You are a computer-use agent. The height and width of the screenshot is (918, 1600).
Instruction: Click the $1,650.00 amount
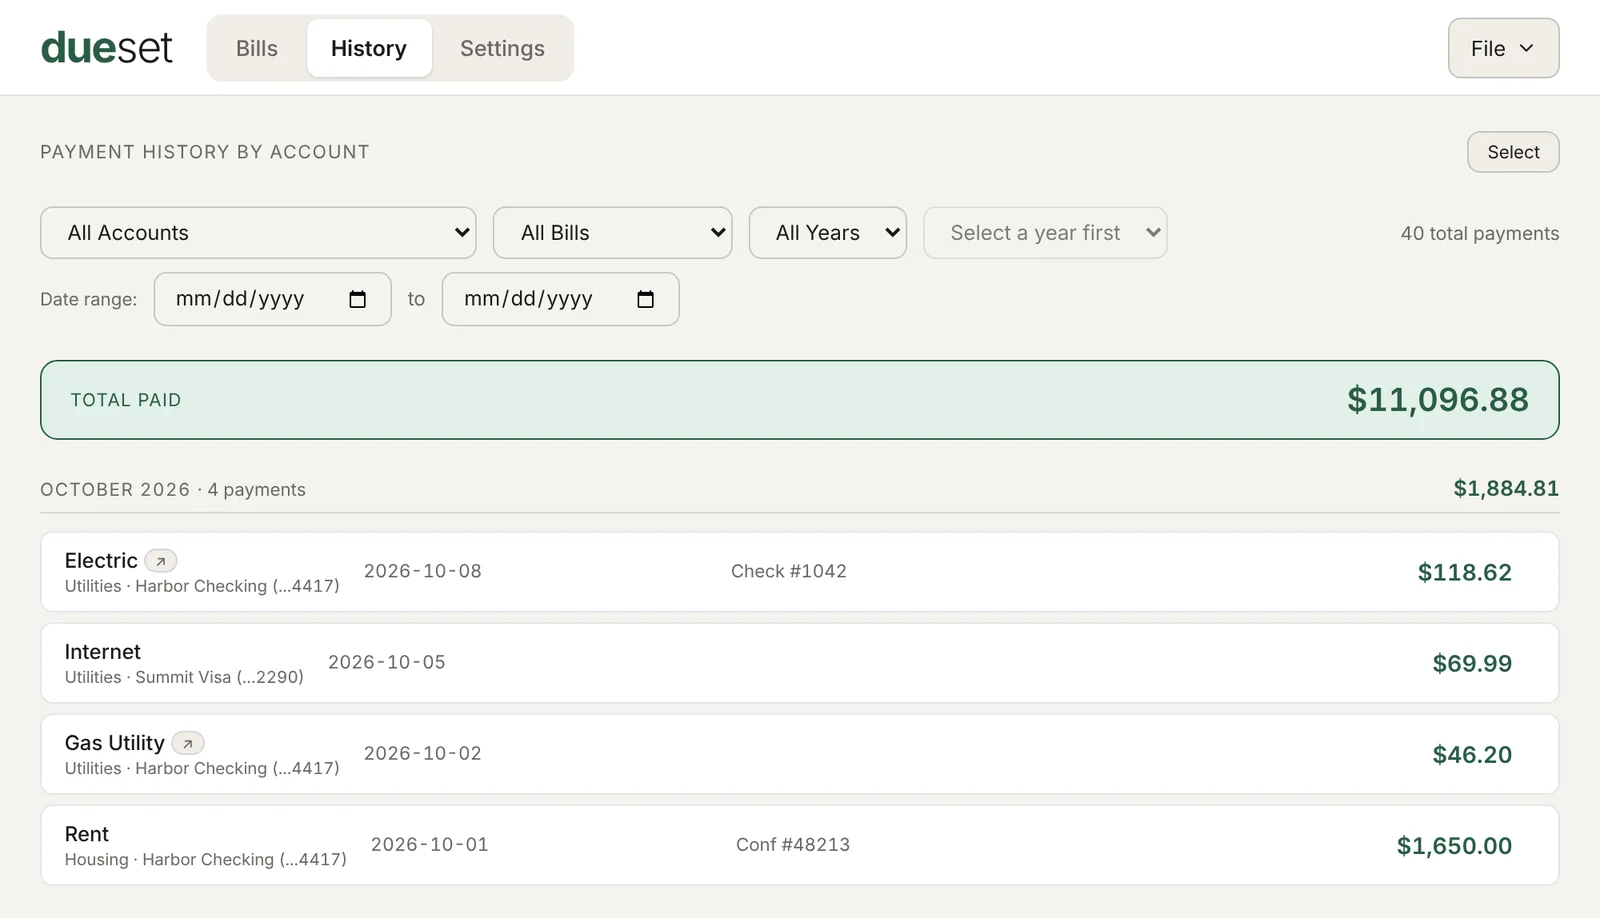(x=1454, y=845)
